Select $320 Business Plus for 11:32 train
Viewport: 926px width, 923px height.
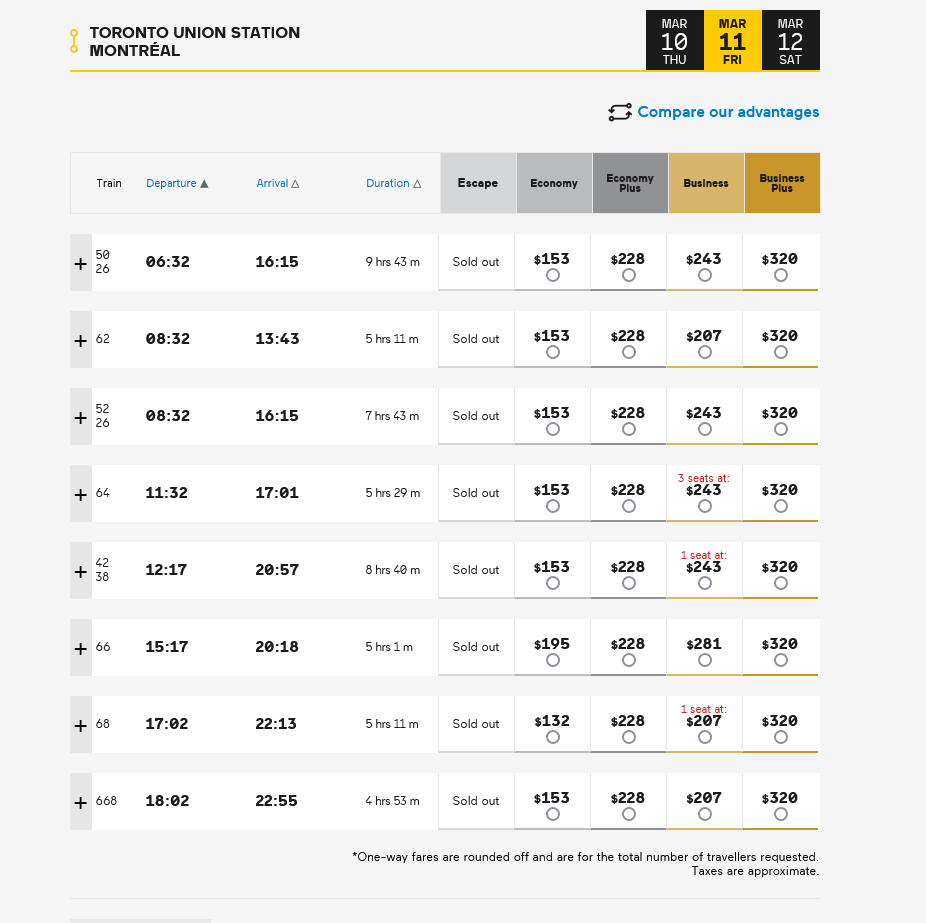pyautogui.click(x=781, y=506)
